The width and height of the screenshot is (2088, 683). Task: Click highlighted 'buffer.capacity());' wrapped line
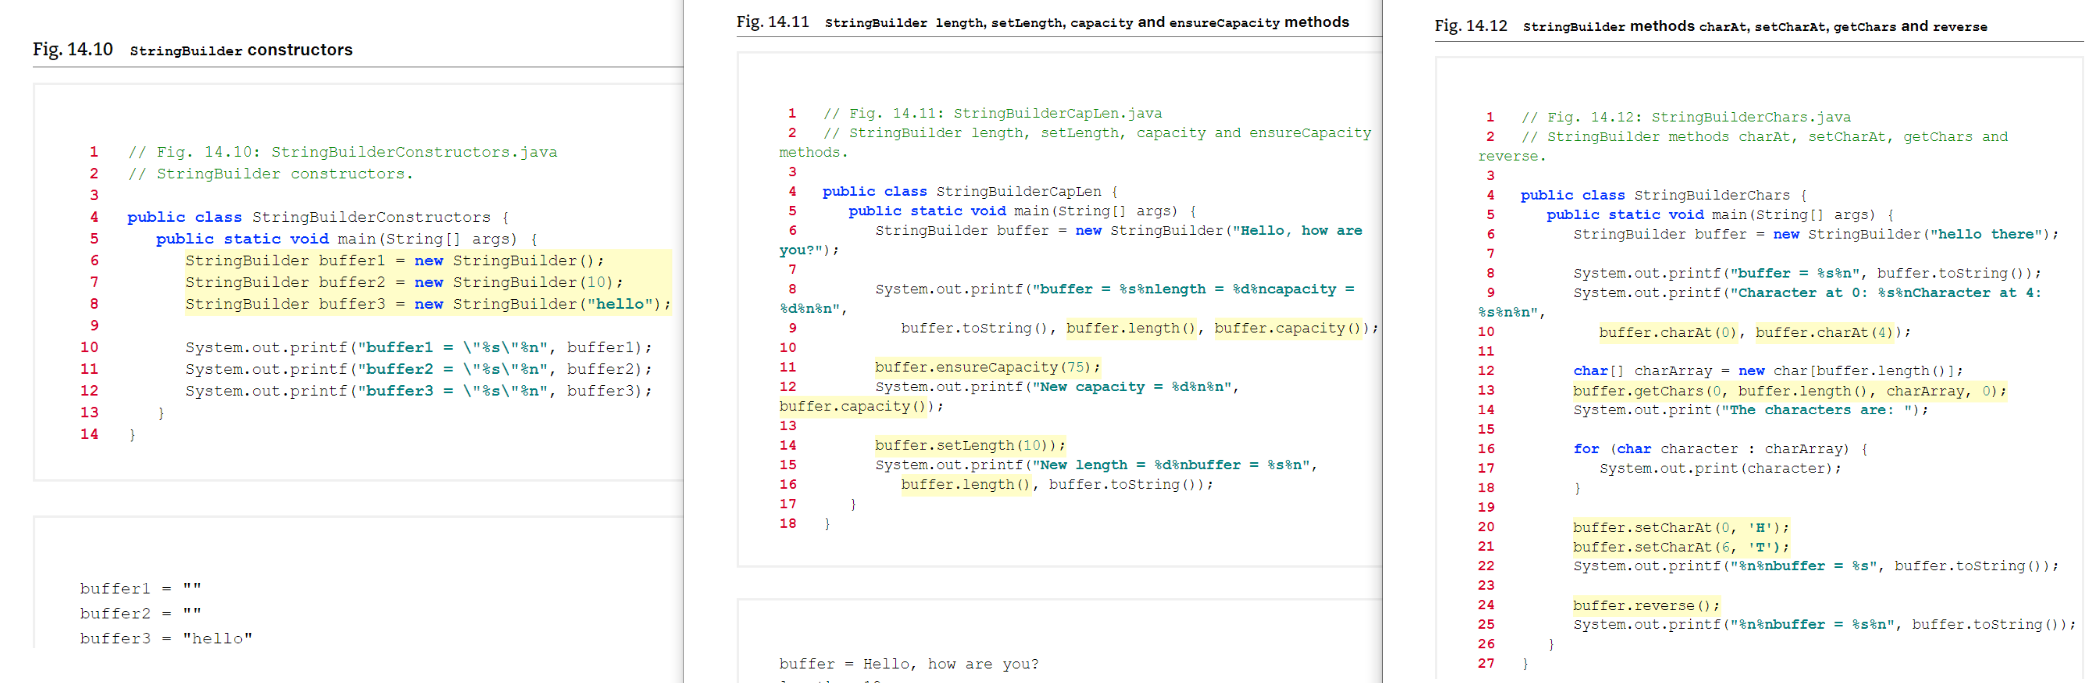tap(861, 406)
